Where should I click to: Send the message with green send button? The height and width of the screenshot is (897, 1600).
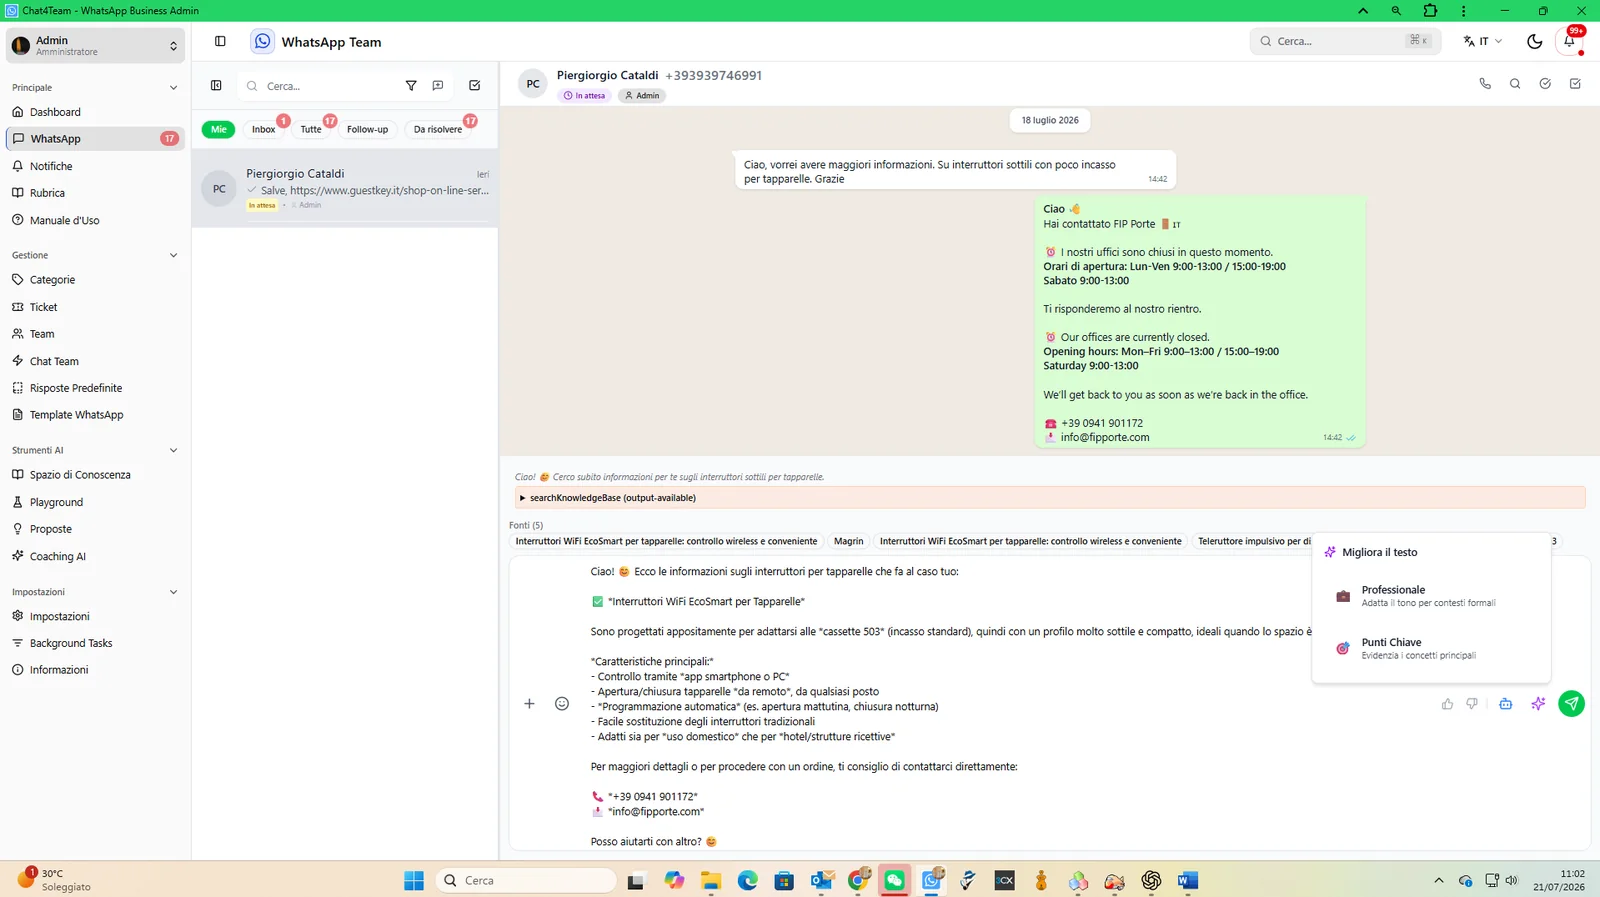pos(1572,704)
